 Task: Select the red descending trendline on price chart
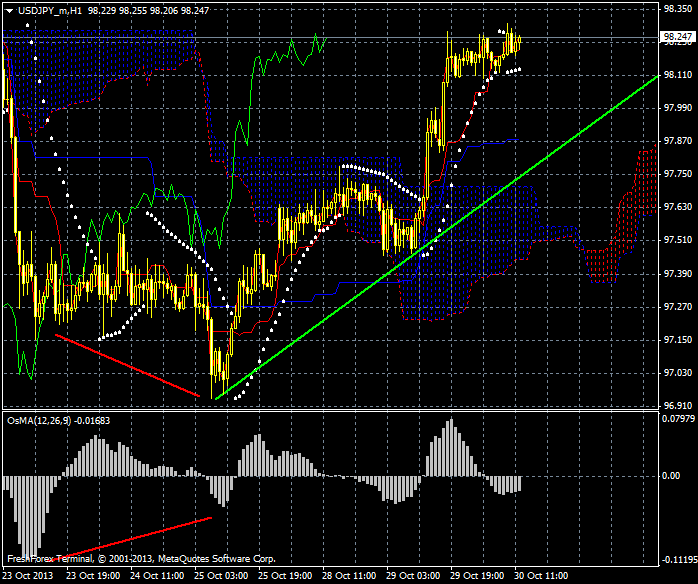click(126, 364)
